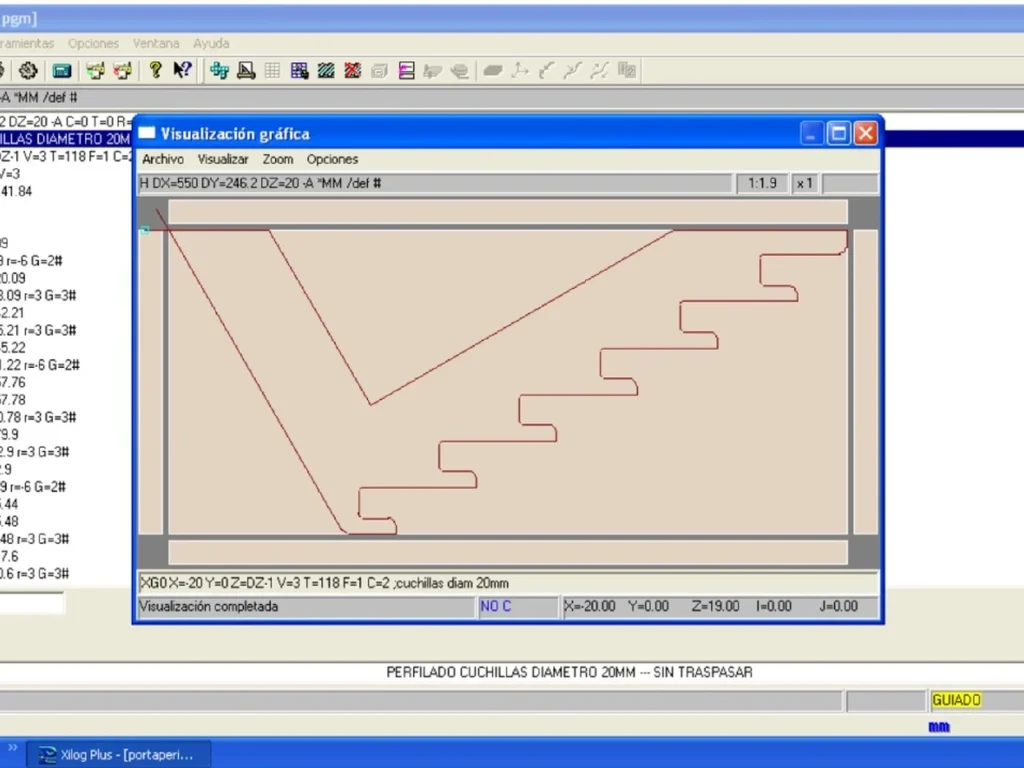The image size is (1024, 768).
Task: Select program line 48 r=3 G=3#
Action: (35, 539)
